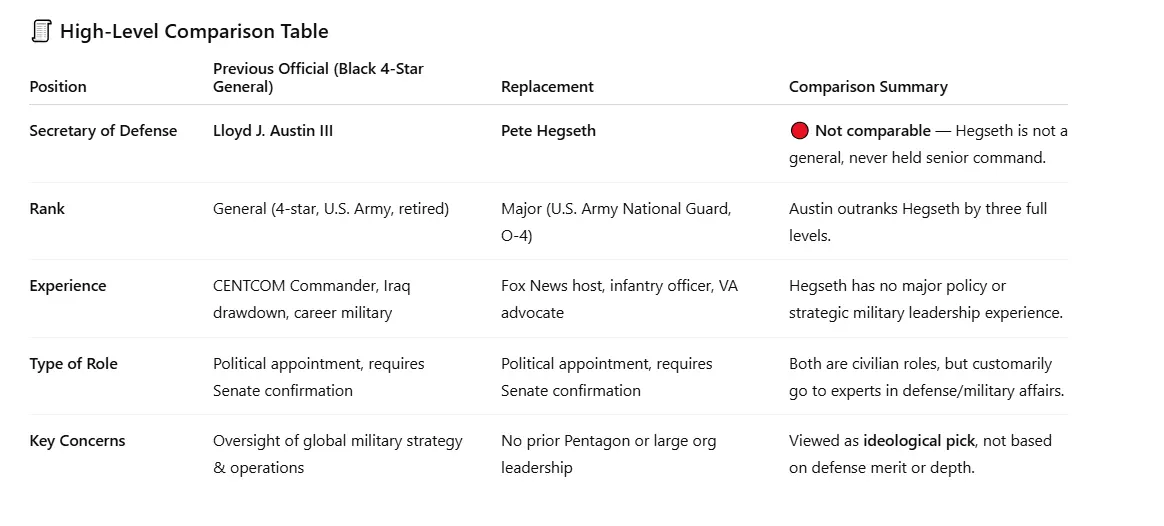1164x526 pixels.
Task: Select the Rank row label
Action: tap(47, 209)
